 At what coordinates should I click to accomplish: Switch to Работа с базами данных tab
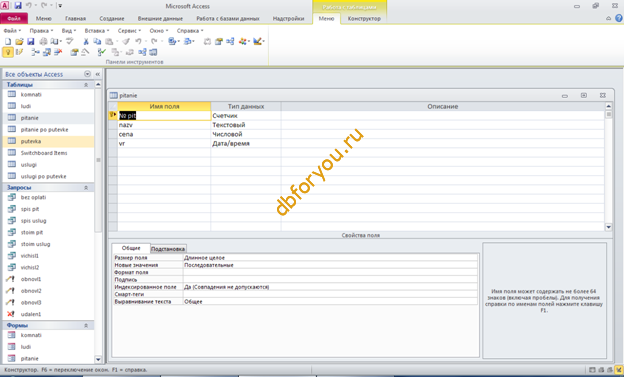tap(228, 18)
